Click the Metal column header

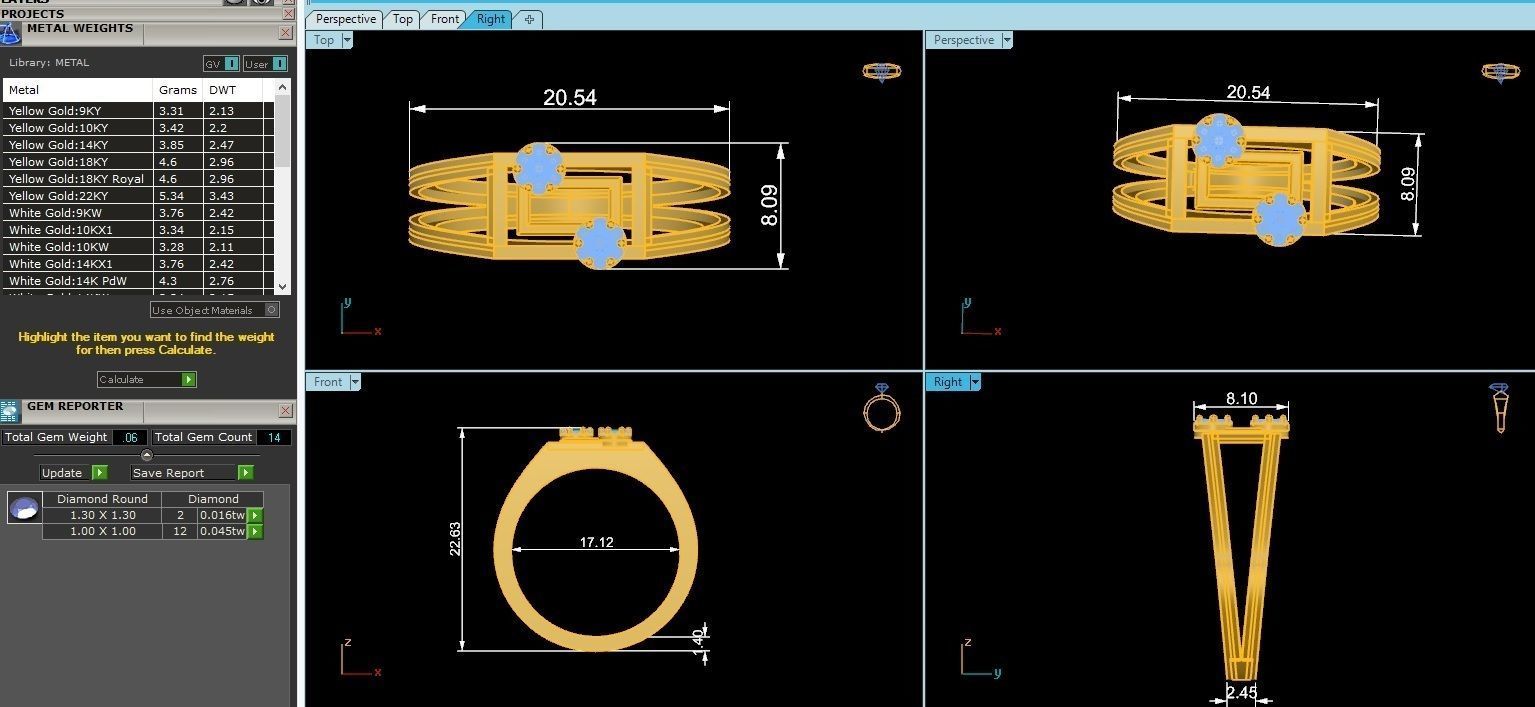[79, 90]
